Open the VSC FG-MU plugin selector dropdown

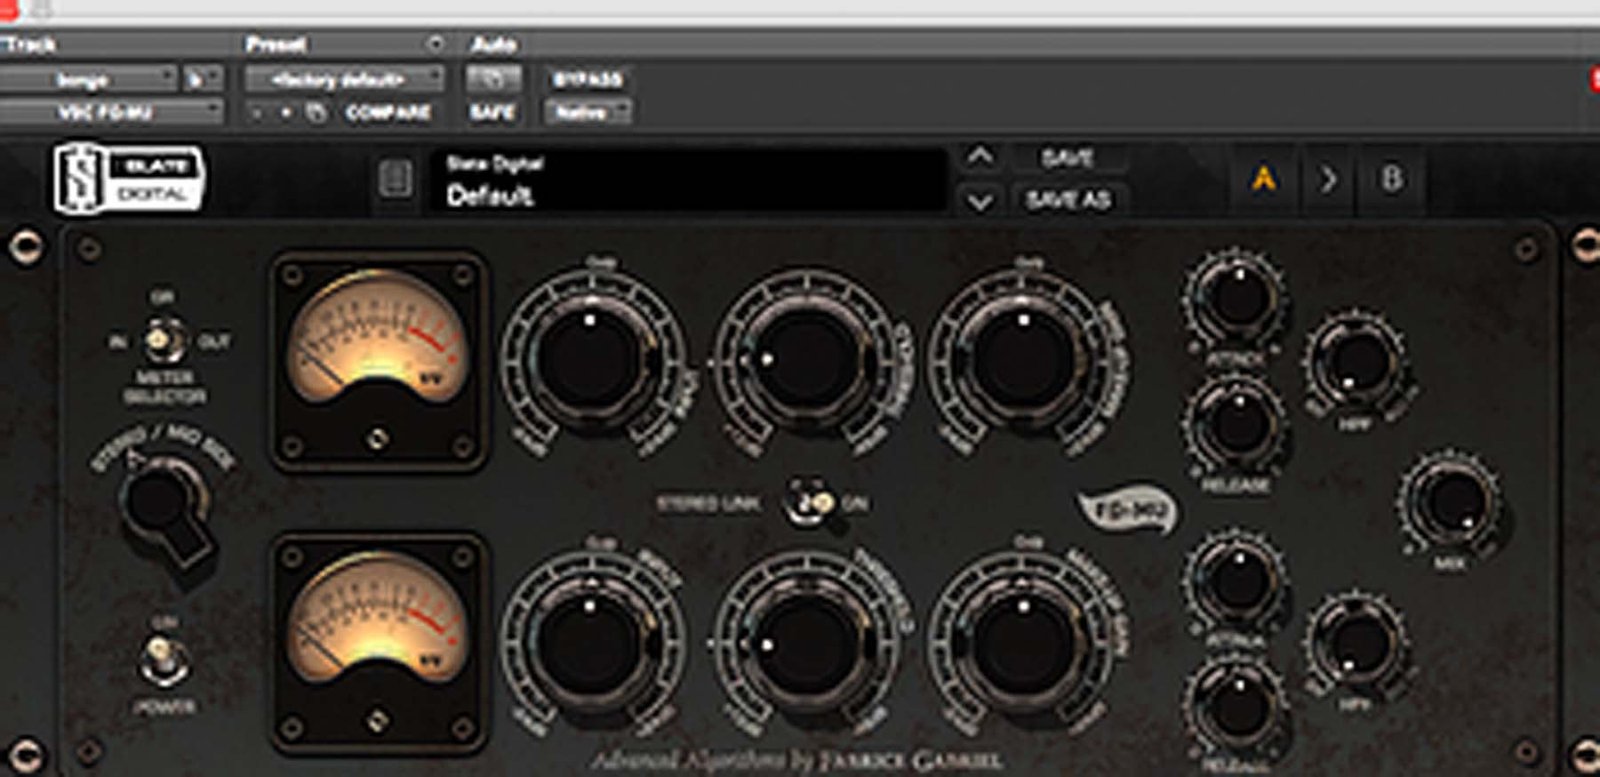[110, 113]
